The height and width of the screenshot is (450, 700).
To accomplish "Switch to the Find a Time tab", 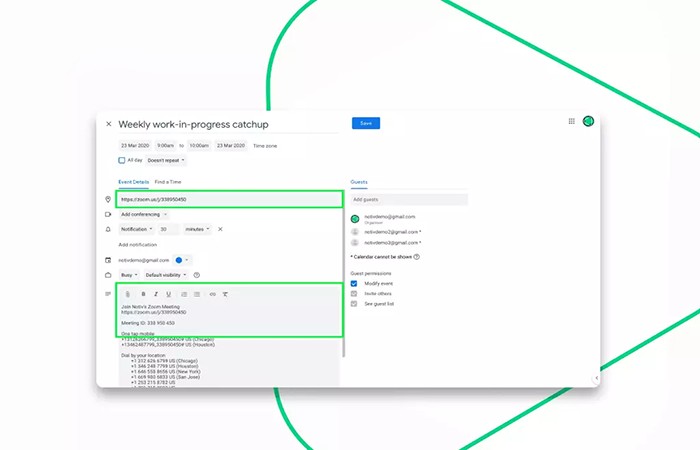I will click(168, 182).
